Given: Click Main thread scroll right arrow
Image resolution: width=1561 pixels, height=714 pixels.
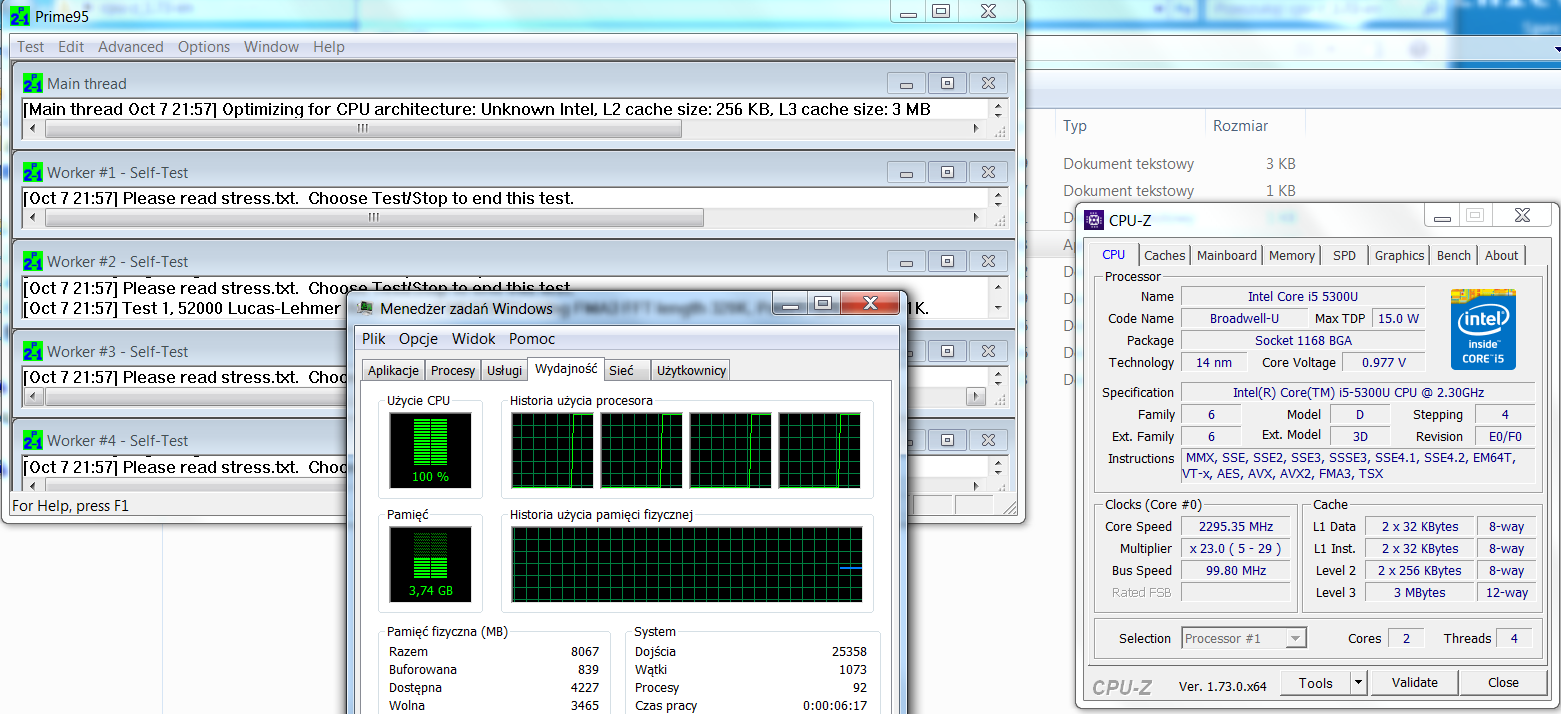Looking at the screenshot, I should 977,129.
